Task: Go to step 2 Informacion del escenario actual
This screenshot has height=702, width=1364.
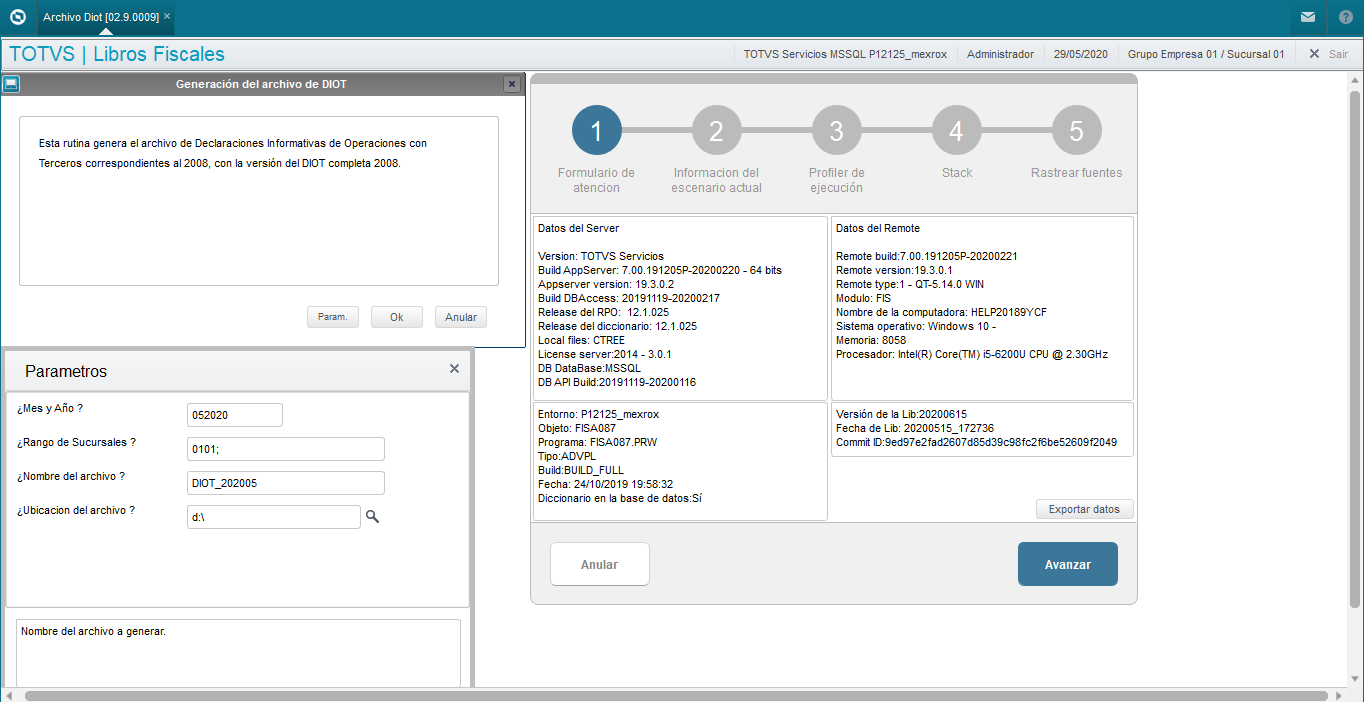Action: click(x=717, y=131)
